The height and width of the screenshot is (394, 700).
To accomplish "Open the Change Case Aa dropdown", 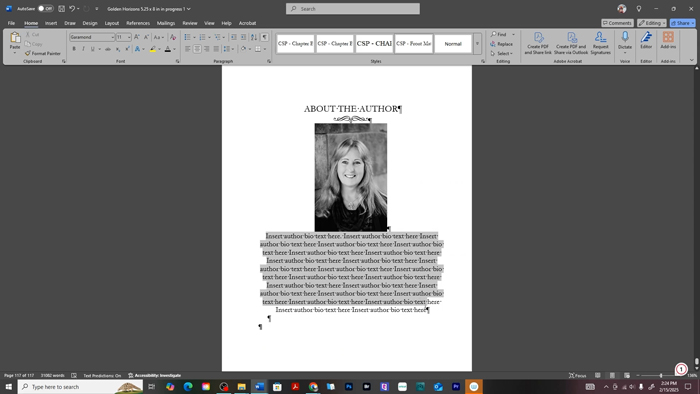I will coord(158,37).
